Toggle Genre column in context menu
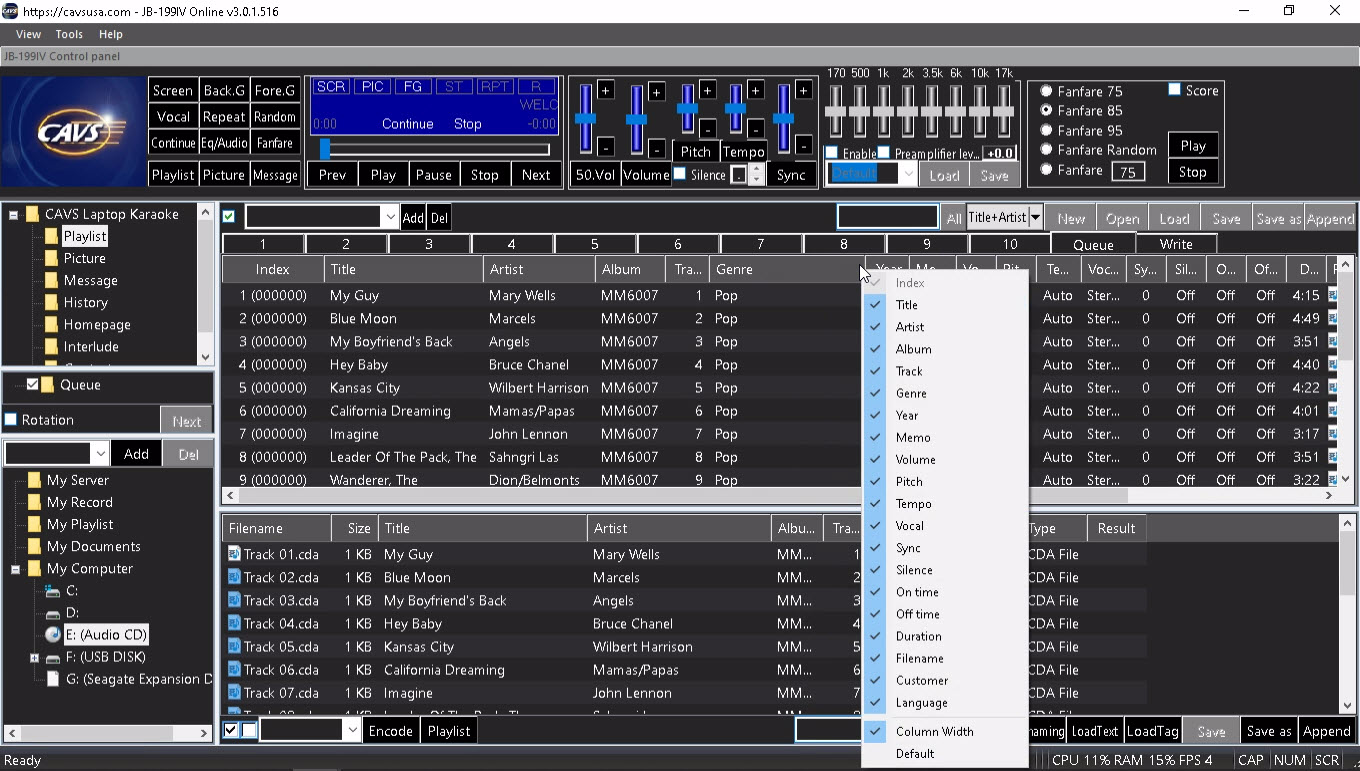Screen dimensions: 1360x771 coord(945,393)
